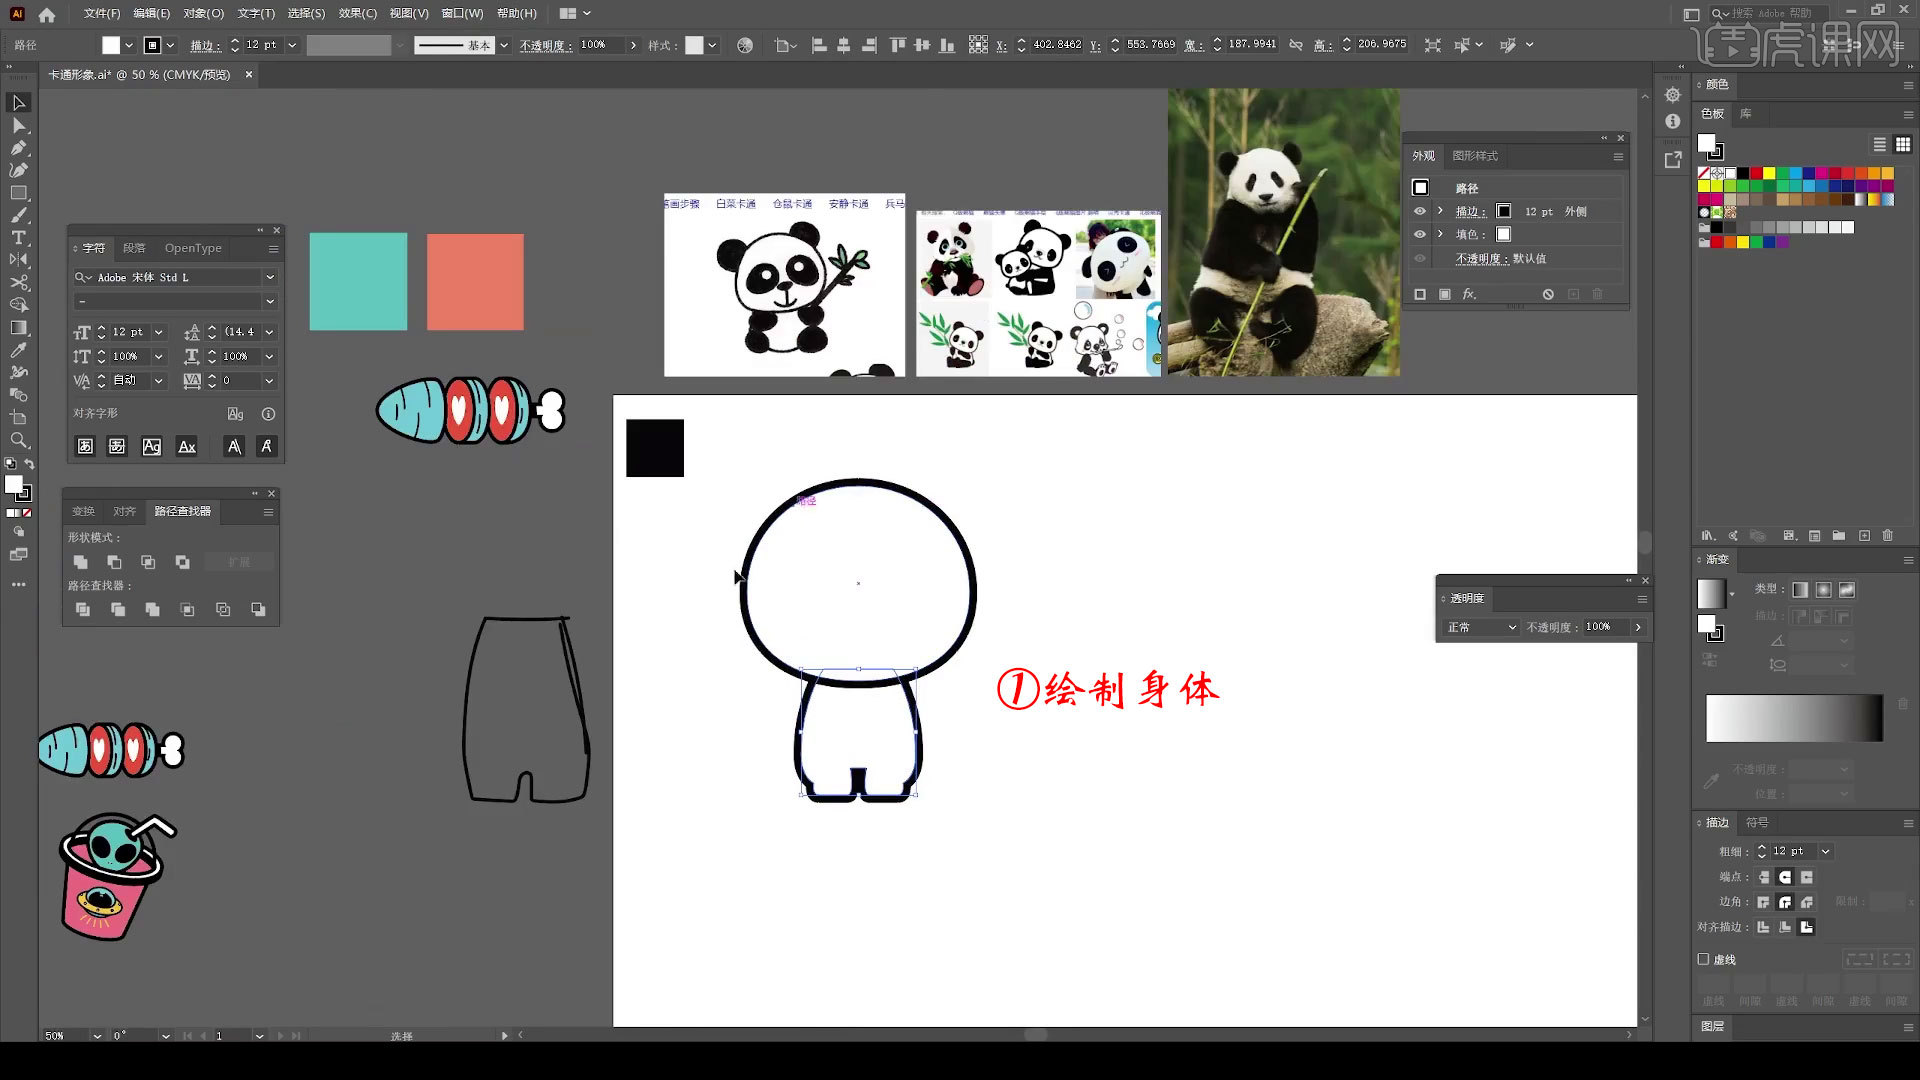Select the Rectangle tool
This screenshot has width=1920, height=1080.
[x=18, y=193]
